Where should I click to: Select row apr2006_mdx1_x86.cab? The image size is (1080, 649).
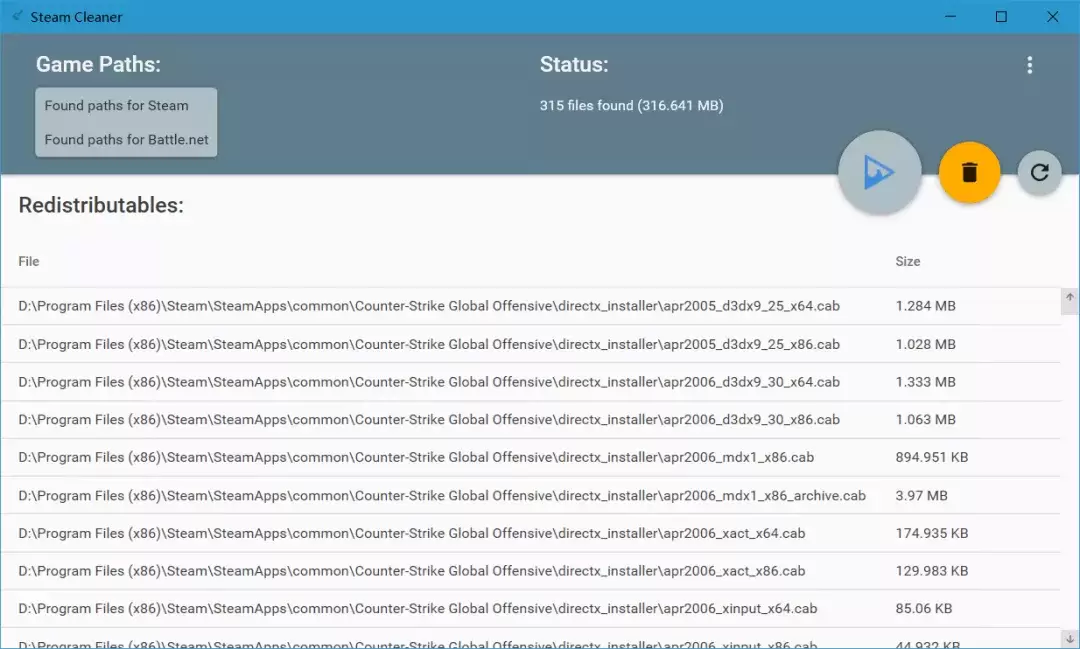(x=530, y=457)
